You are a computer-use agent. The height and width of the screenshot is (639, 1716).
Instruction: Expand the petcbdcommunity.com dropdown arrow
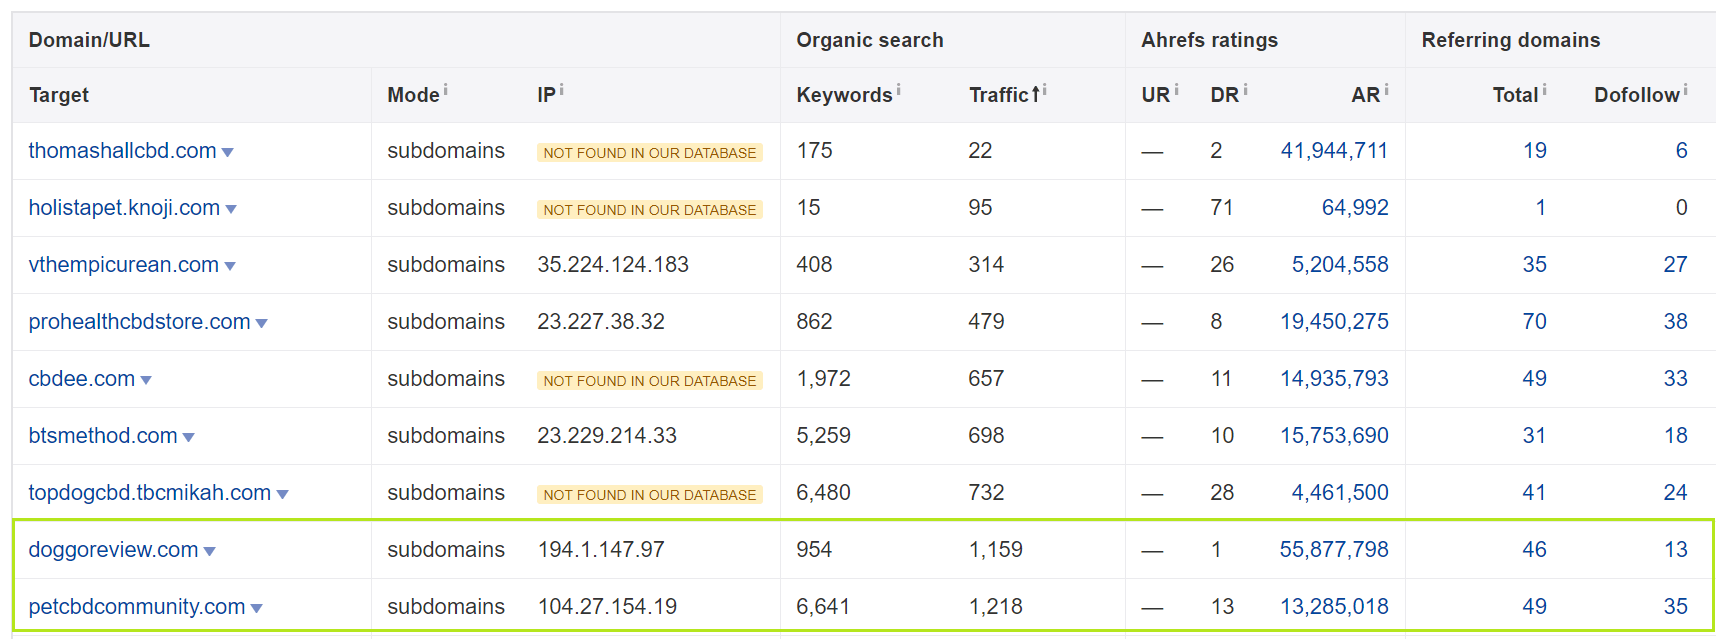coord(257,609)
